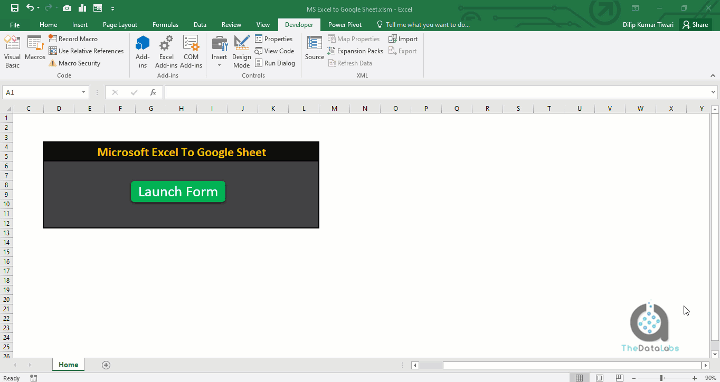Open the Macros dialog

coord(35,48)
